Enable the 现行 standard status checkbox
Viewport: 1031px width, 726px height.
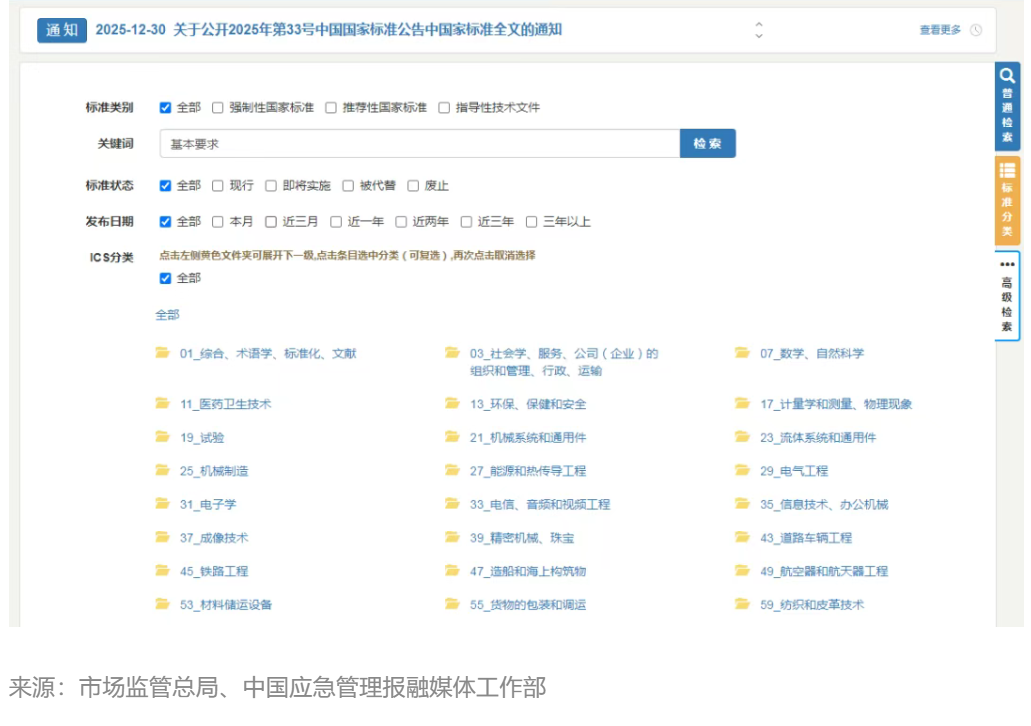pos(219,186)
